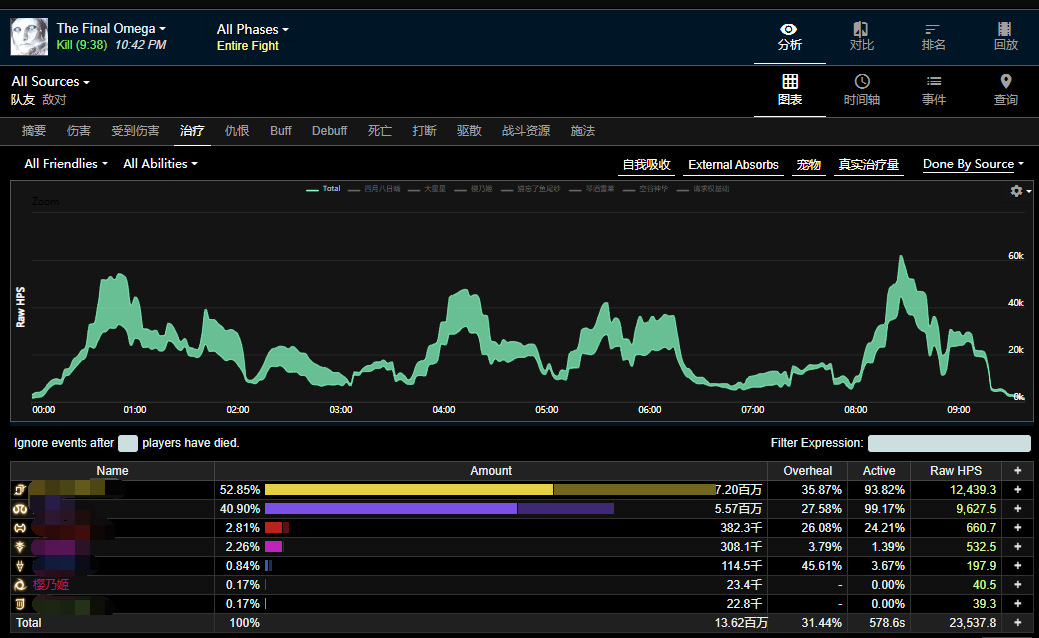Open the chart settings gear icon

(1017, 191)
